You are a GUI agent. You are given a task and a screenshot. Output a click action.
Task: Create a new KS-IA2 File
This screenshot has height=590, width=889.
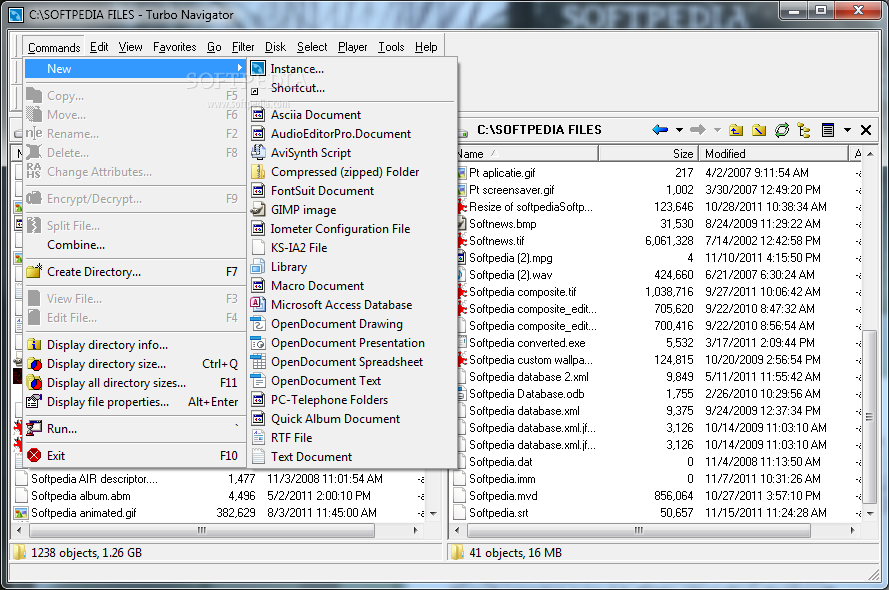(x=352, y=248)
